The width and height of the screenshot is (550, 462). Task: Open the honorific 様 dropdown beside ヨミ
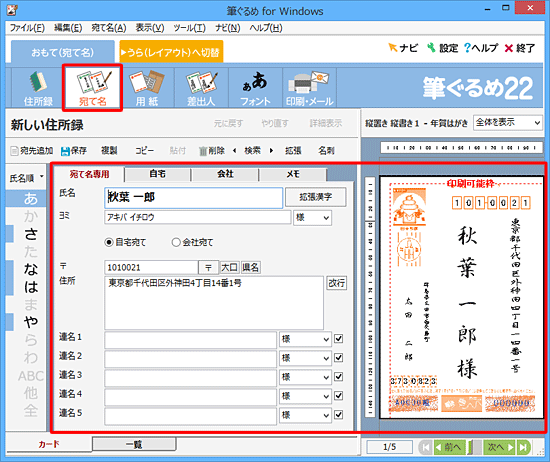(x=312, y=217)
